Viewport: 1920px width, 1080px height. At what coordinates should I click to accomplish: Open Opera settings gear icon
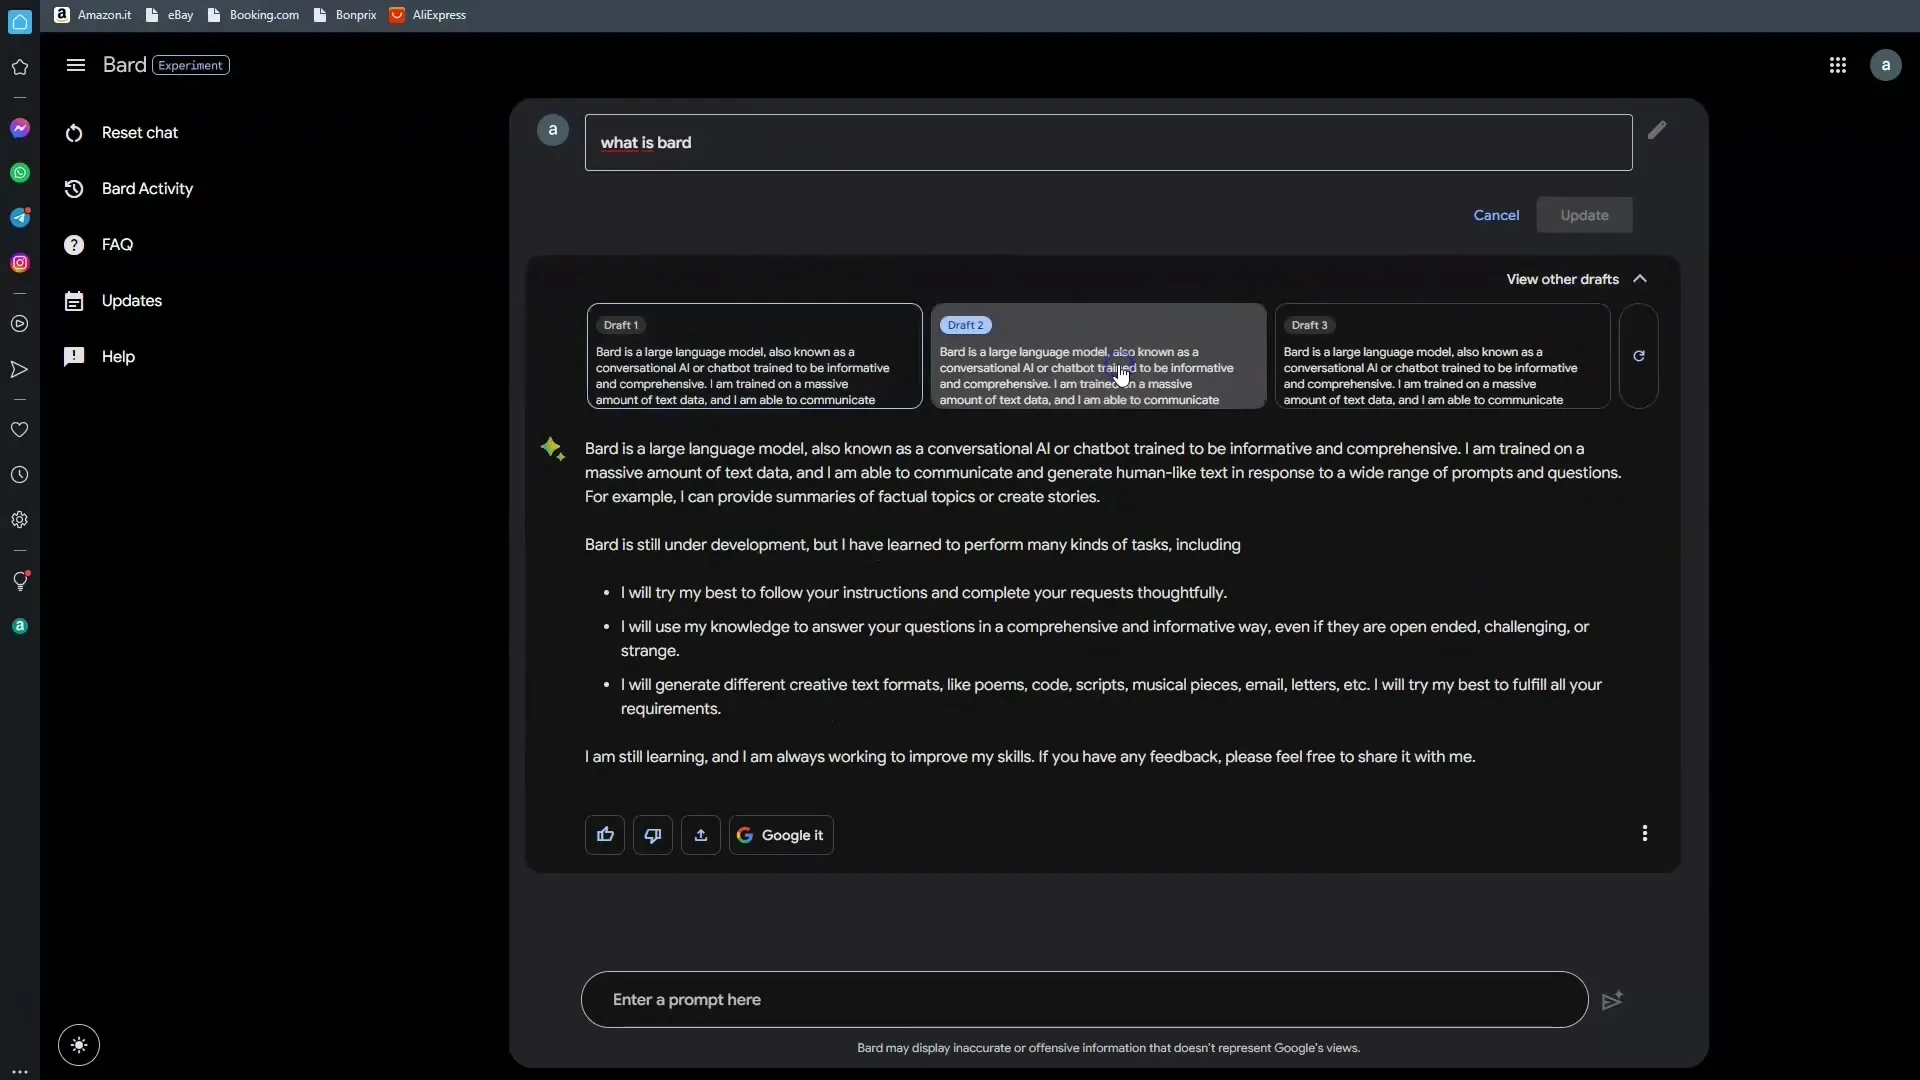20,520
